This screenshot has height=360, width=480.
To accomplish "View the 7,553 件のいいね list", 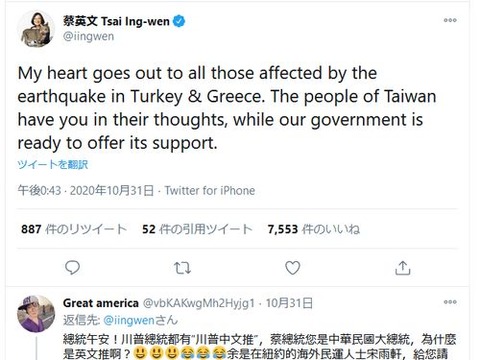I will [314, 229].
